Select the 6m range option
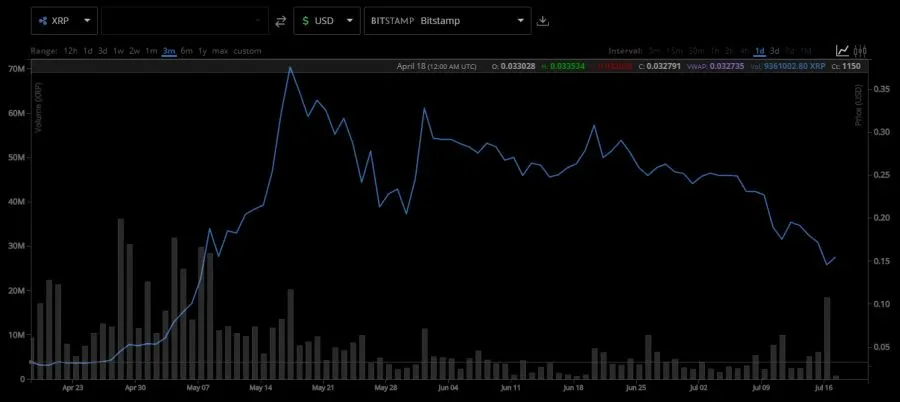 187,50
